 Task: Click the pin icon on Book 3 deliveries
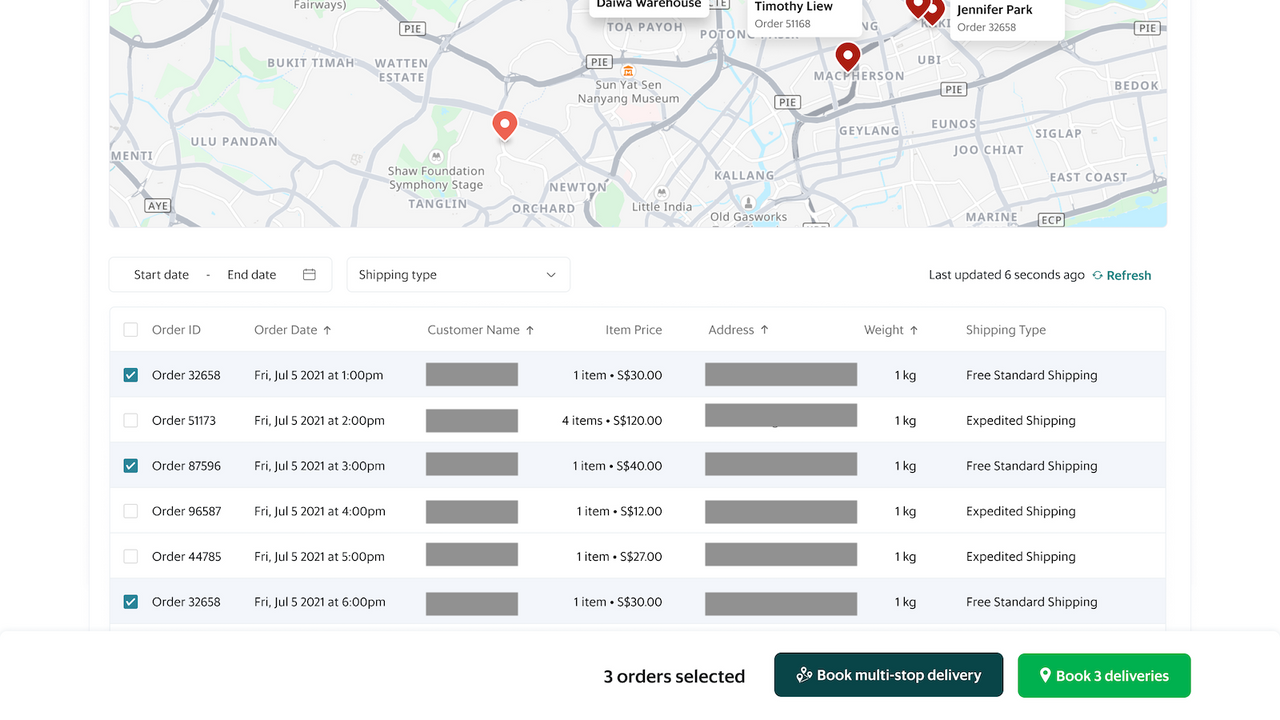(1044, 675)
